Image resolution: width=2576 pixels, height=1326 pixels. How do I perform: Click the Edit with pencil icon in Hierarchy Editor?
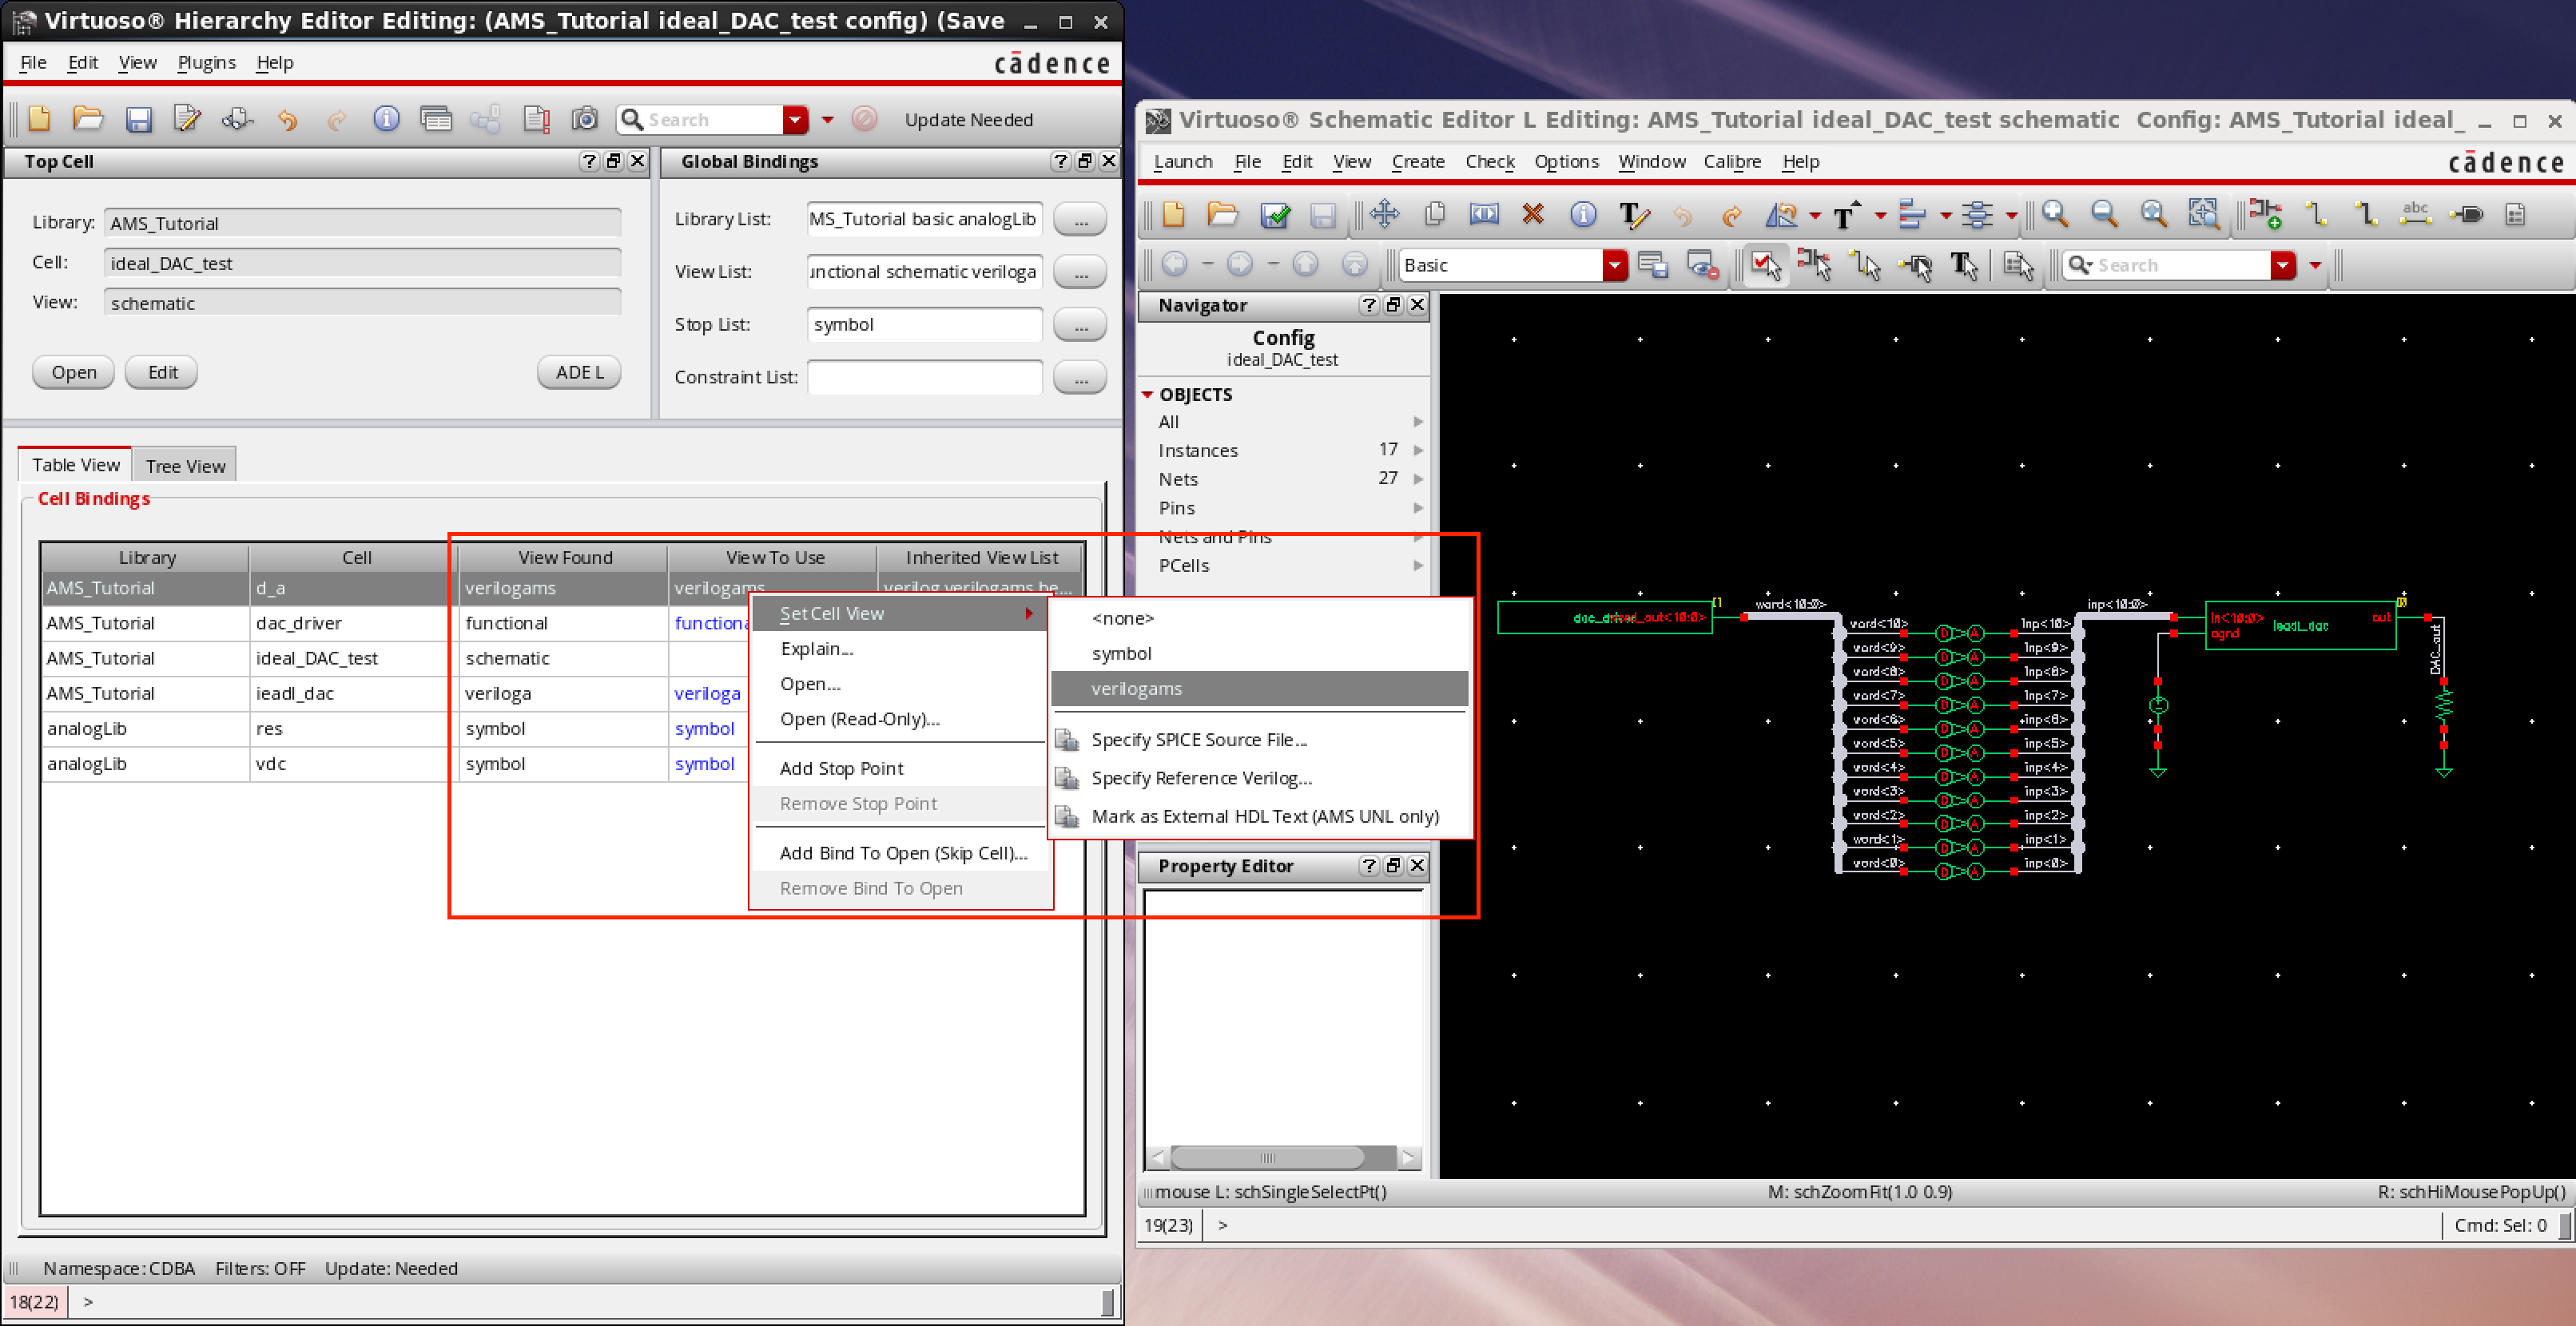click(x=187, y=119)
